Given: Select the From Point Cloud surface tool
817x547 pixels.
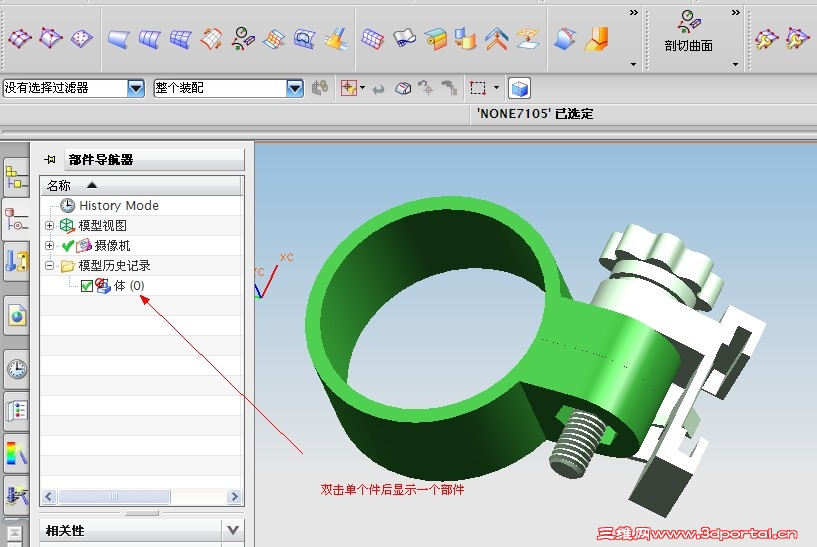Looking at the screenshot, I should 82,39.
